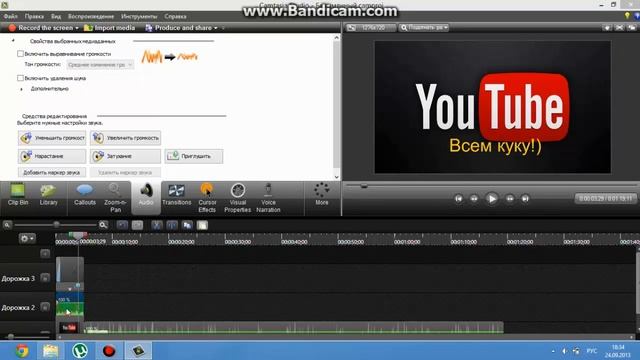Open the Файл menu
The height and width of the screenshot is (360, 640).
(11, 16)
